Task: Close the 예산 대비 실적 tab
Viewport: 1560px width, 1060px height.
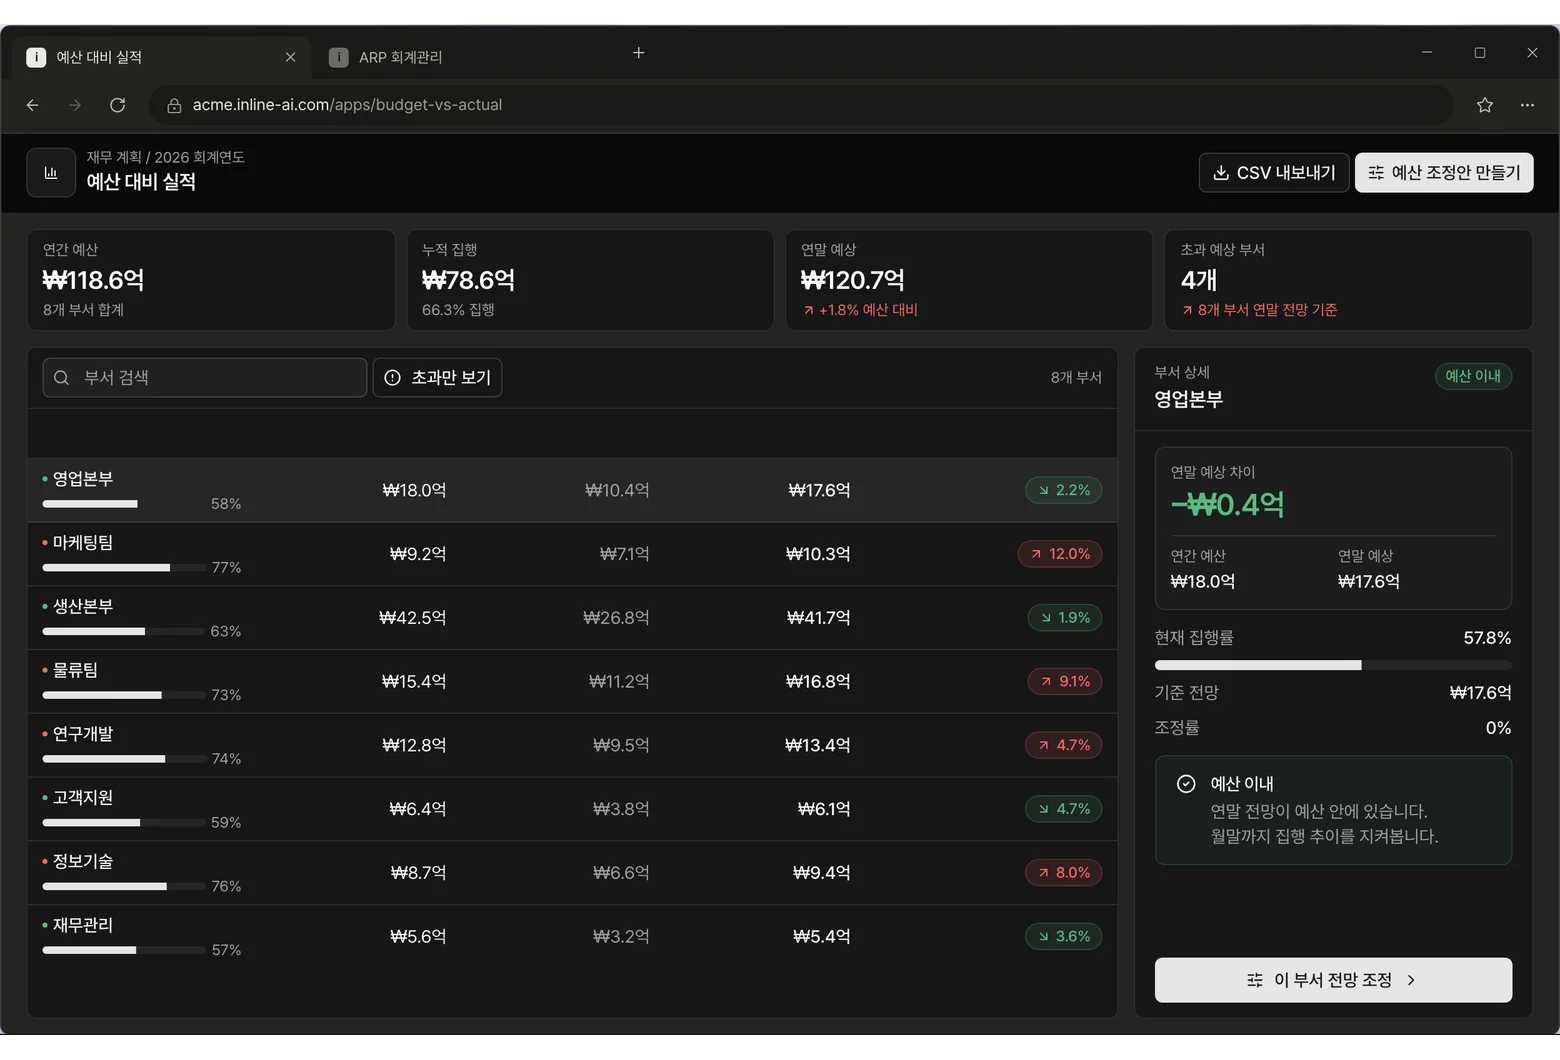Action: pyautogui.click(x=290, y=57)
